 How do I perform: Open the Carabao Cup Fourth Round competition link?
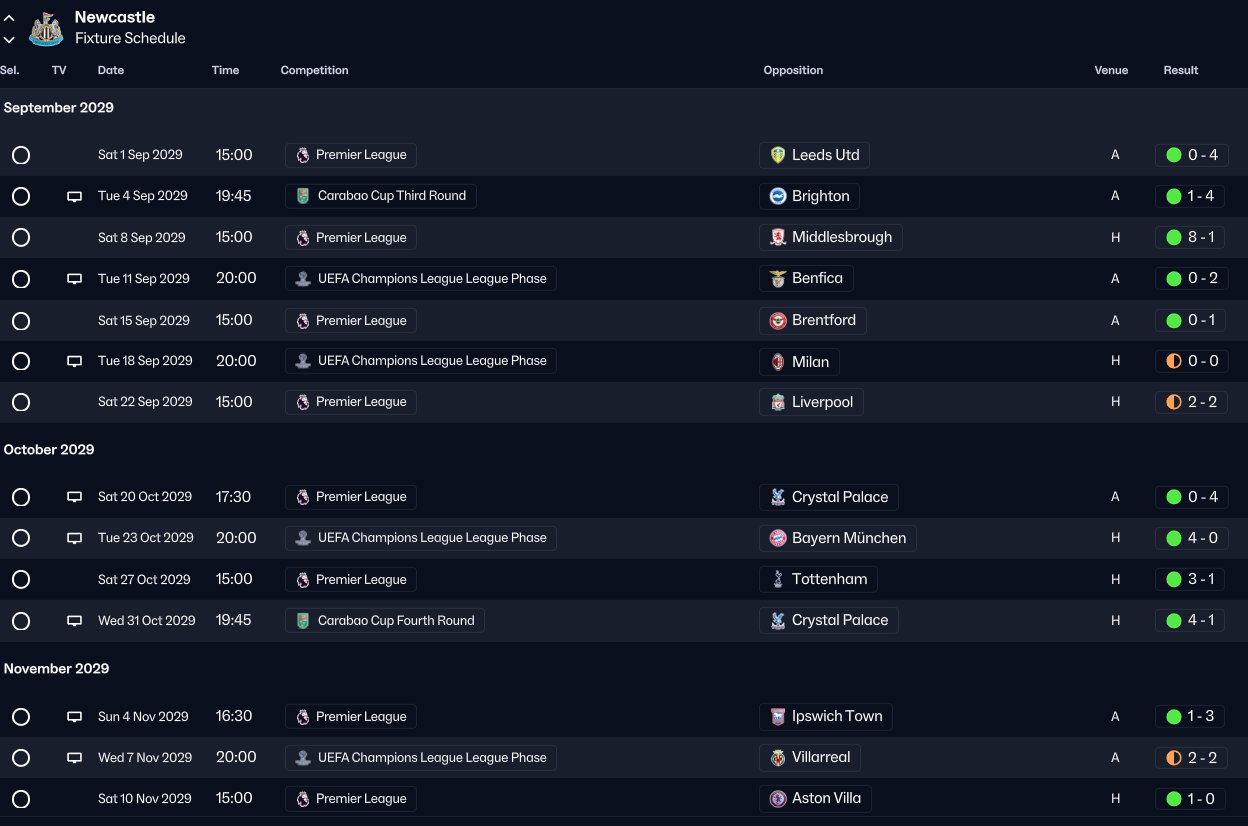(385, 620)
